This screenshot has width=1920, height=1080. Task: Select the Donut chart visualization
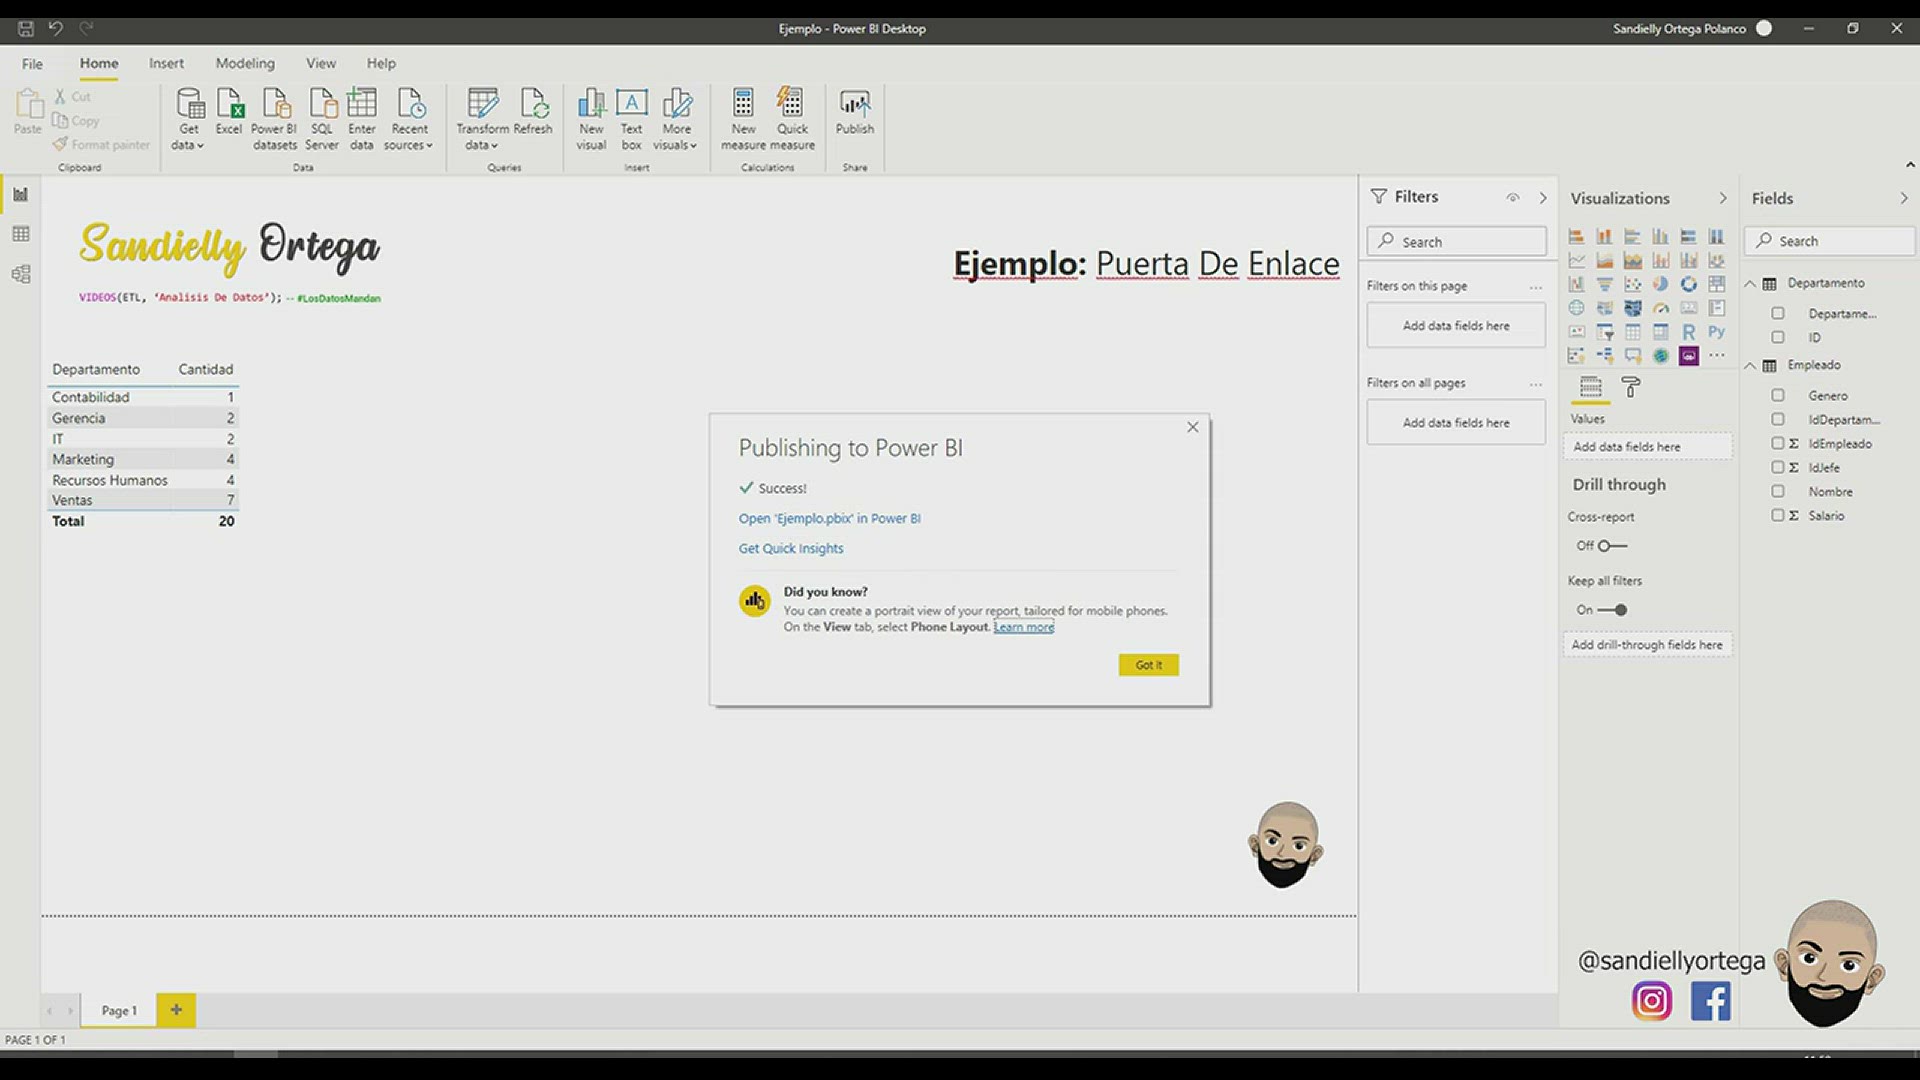point(1688,284)
